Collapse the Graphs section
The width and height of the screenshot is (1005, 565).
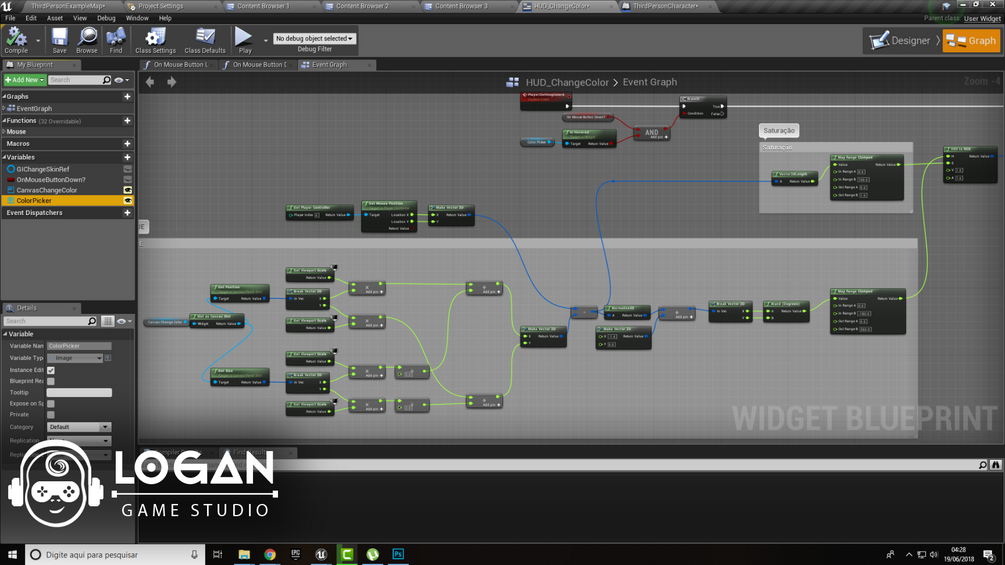(x=4, y=97)
